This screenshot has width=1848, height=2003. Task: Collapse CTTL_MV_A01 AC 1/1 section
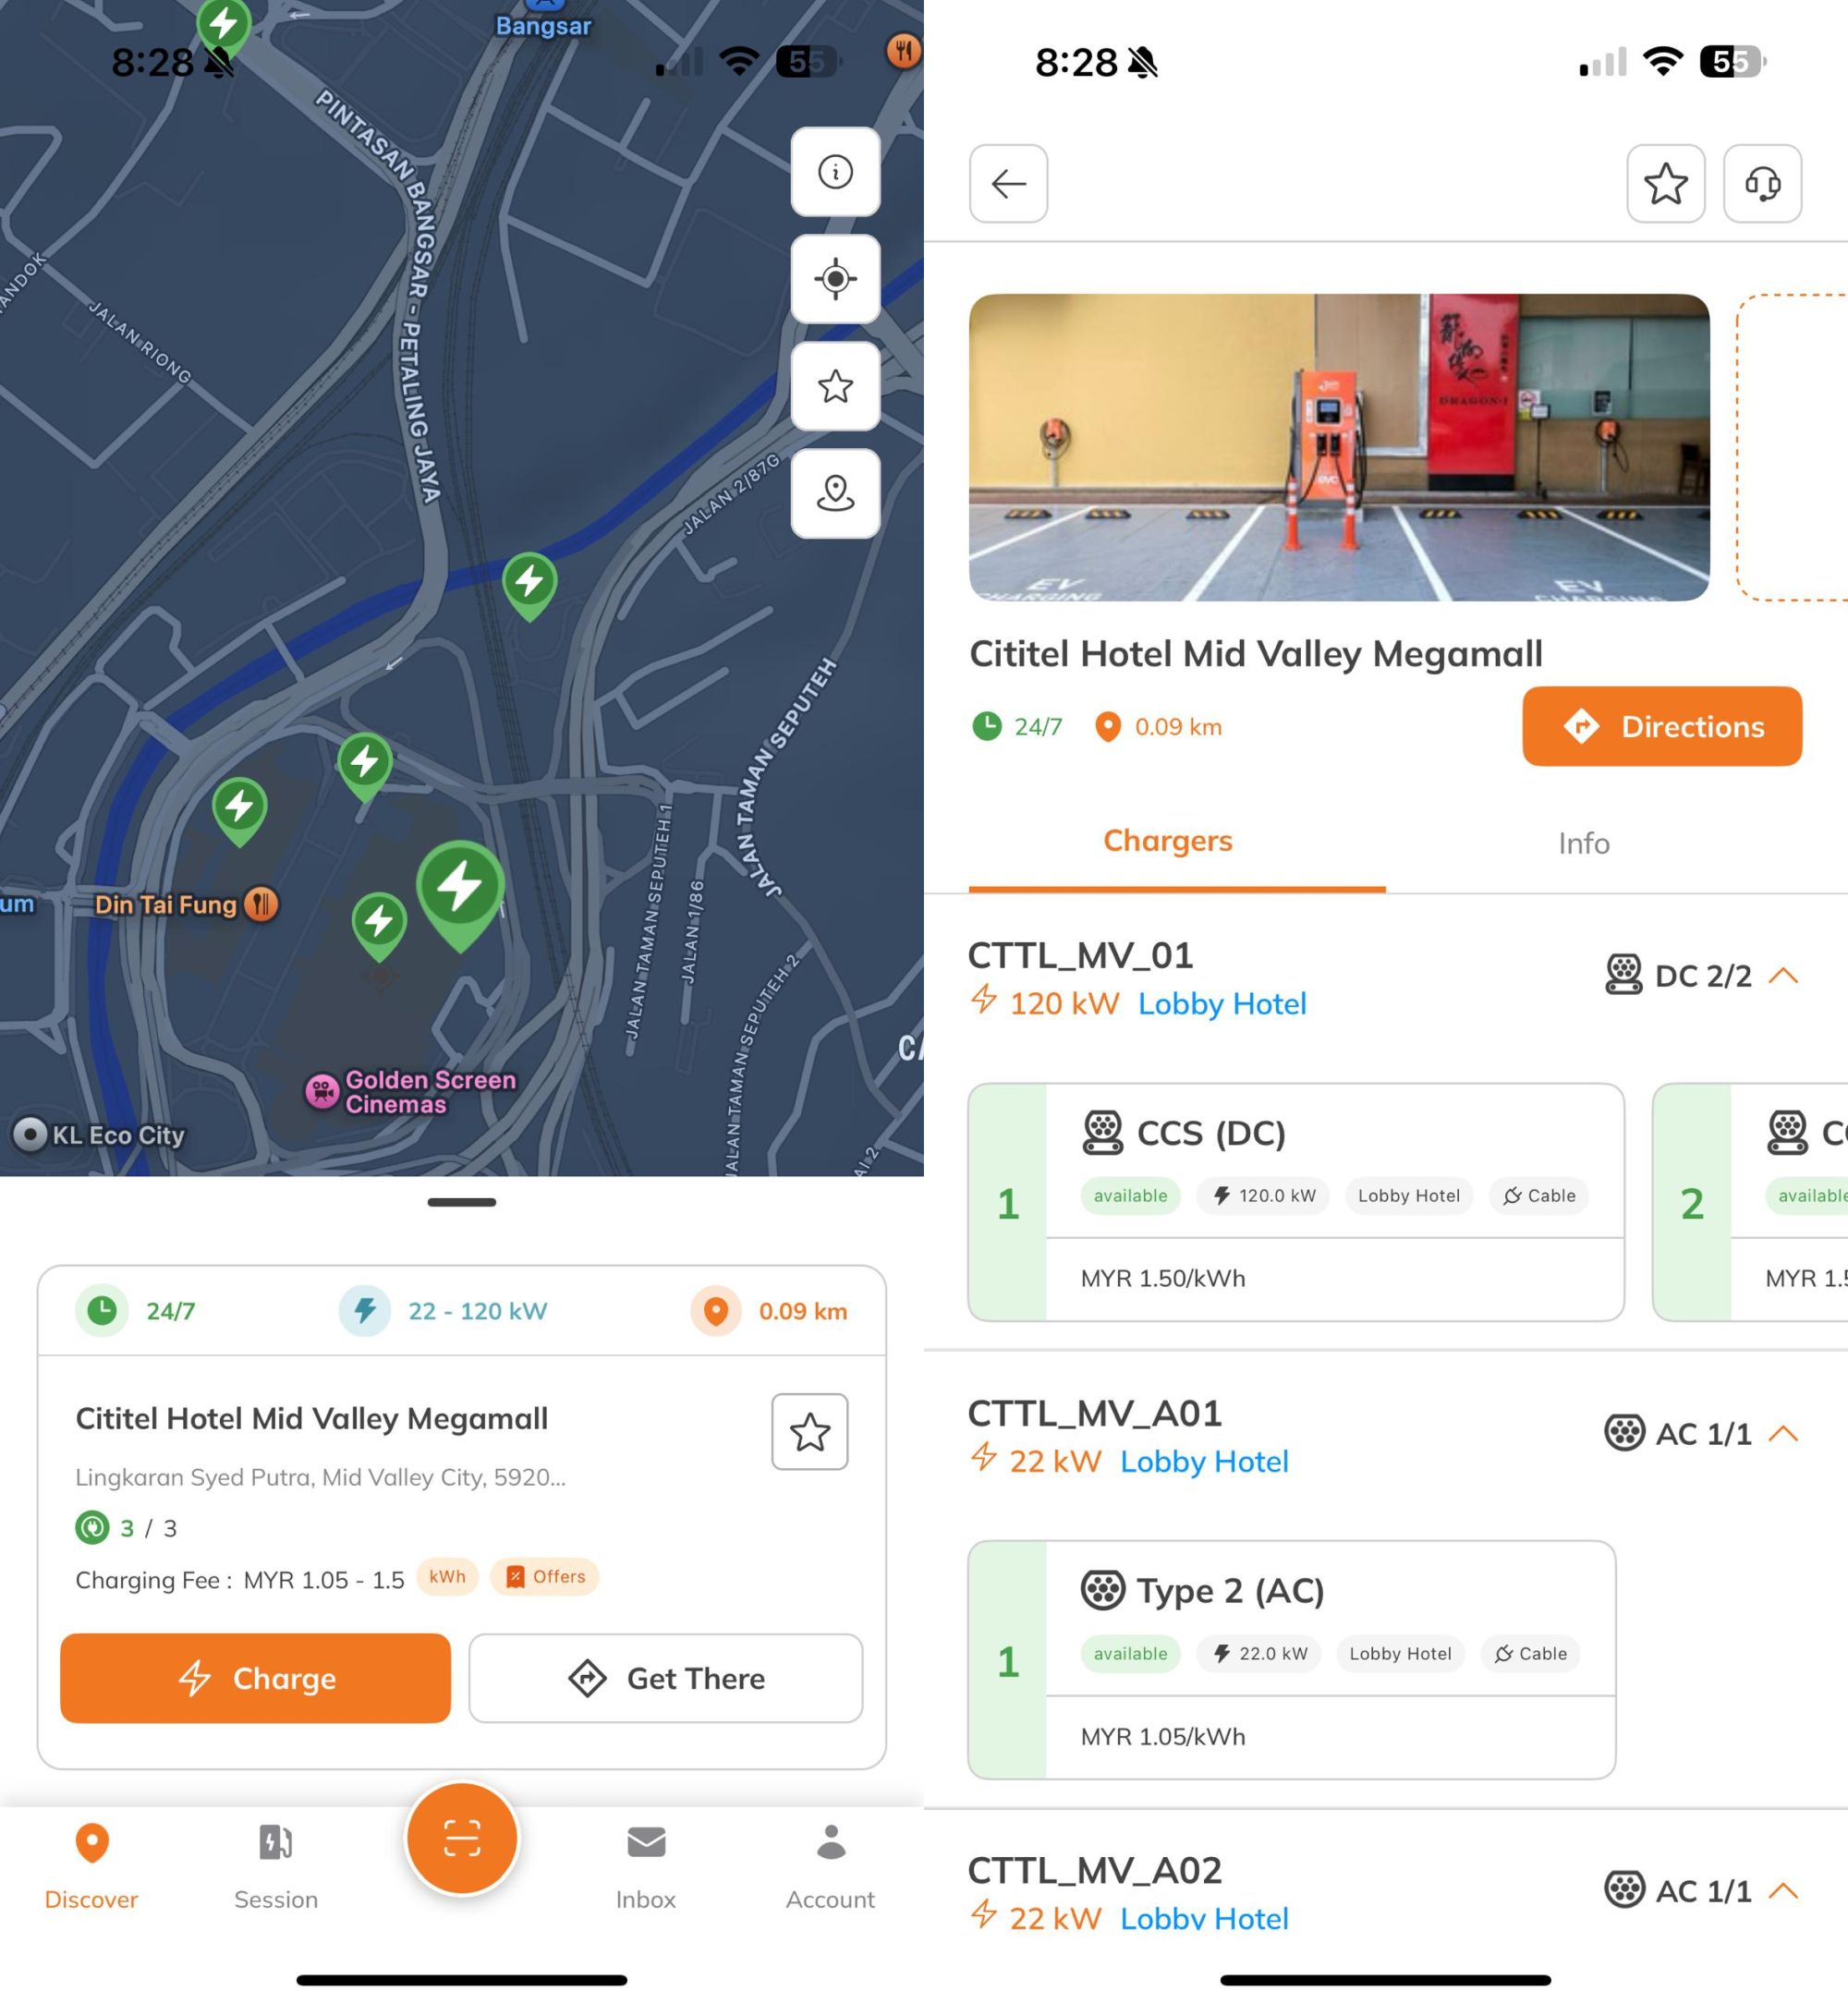1783,1434
